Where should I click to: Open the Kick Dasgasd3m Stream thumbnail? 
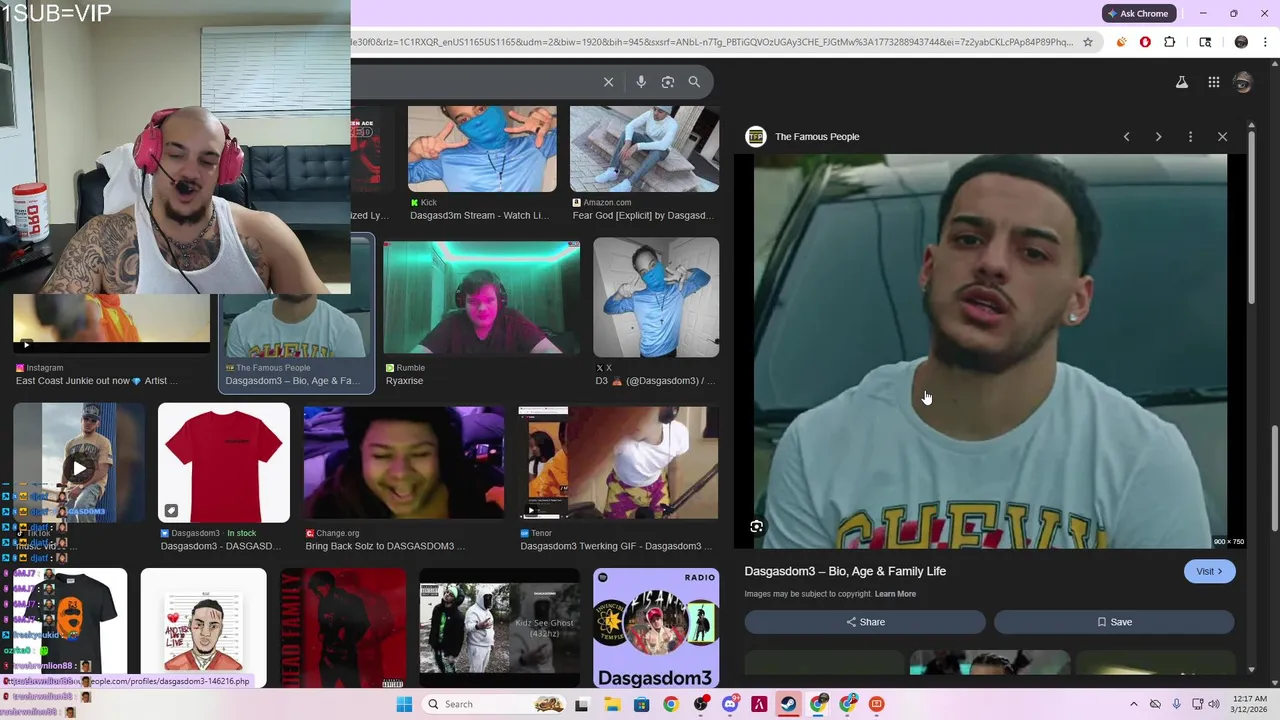click(482, 149)
